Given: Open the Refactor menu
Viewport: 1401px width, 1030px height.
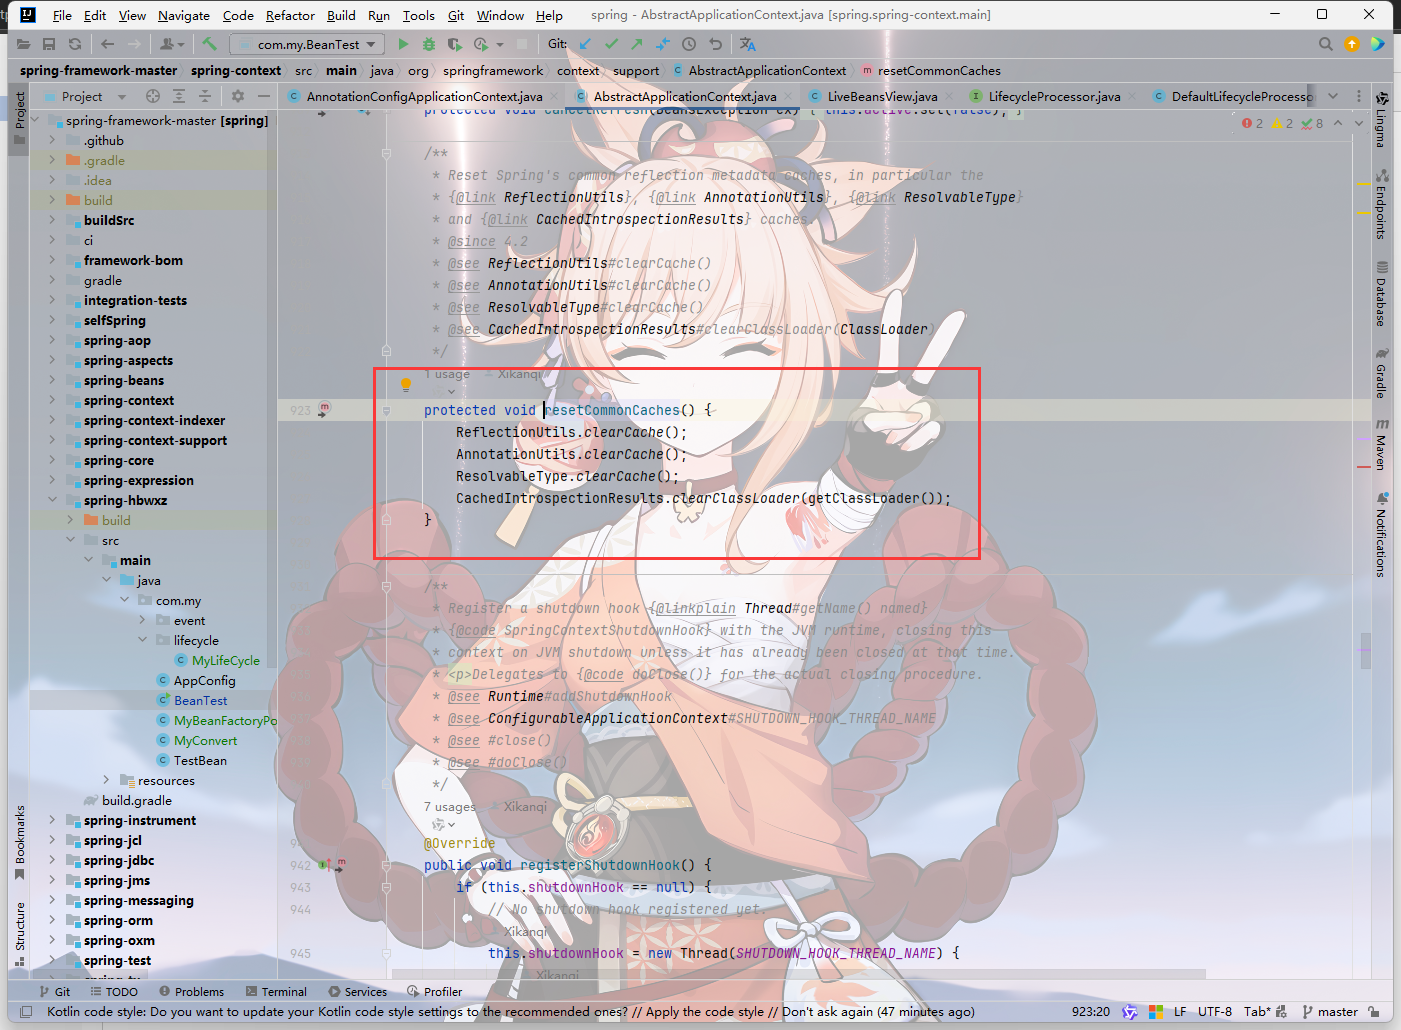Looking at the screenshot, I should pyautogui.click(x=290, y=15).
